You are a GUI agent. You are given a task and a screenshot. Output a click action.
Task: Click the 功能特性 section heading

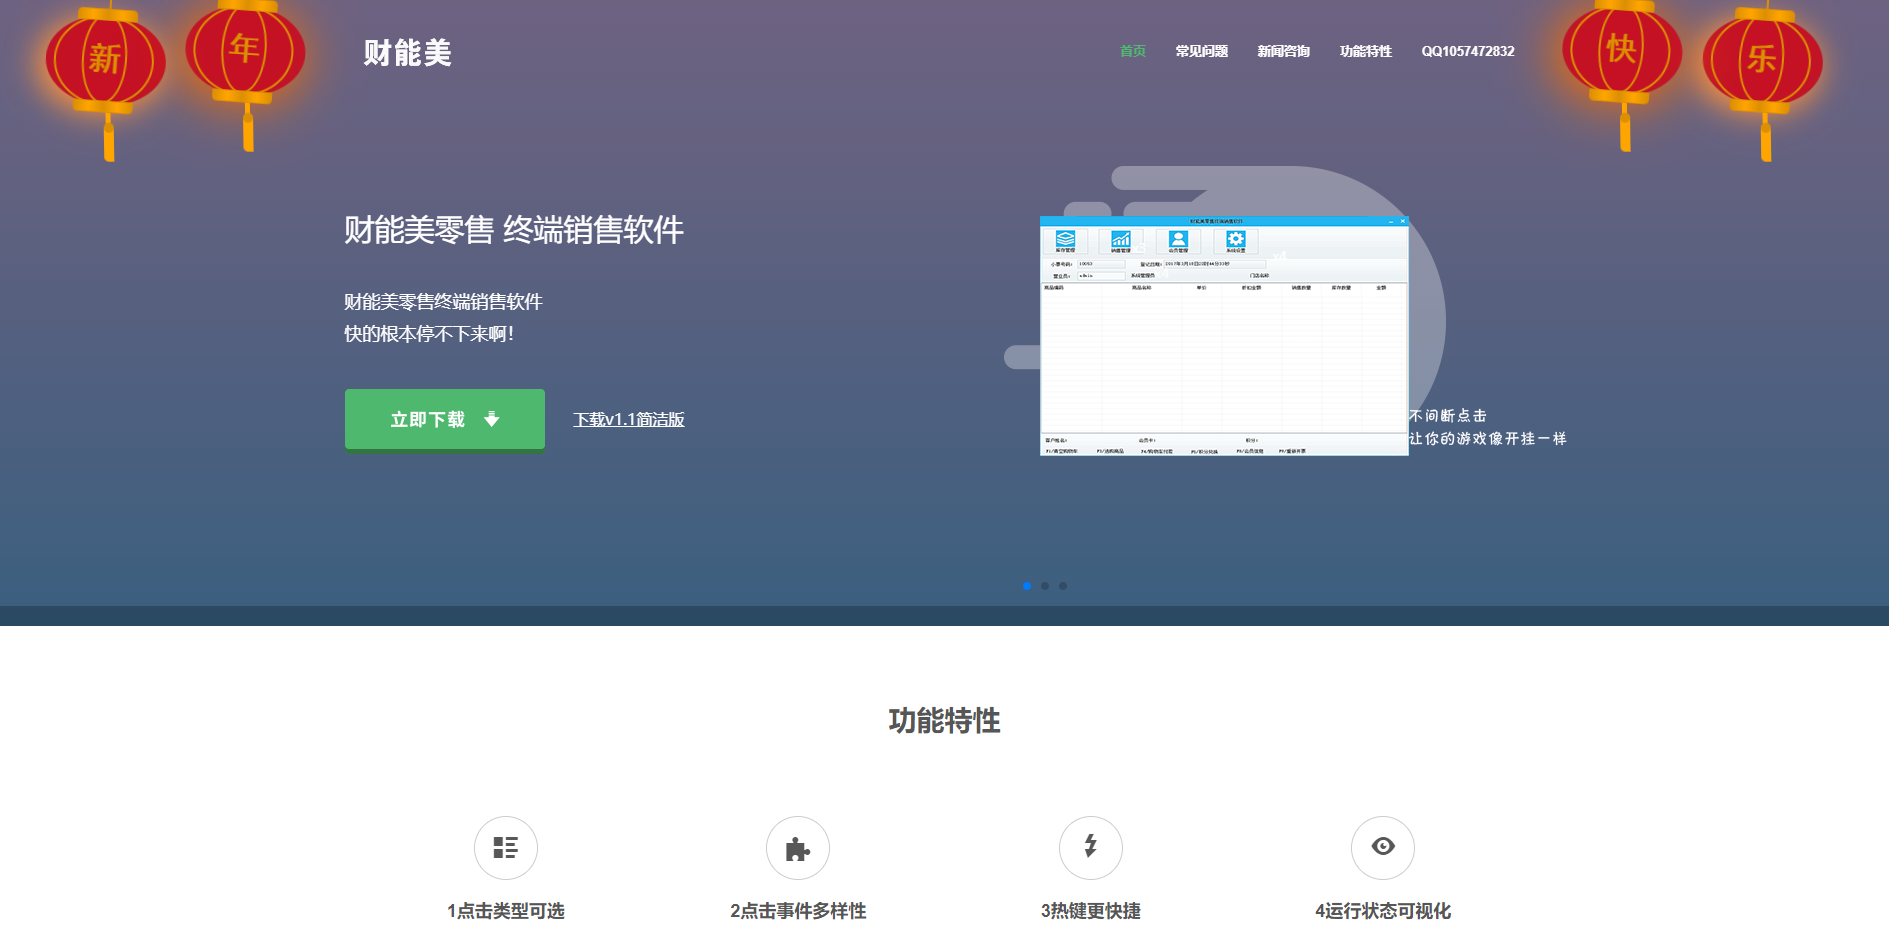944,721
